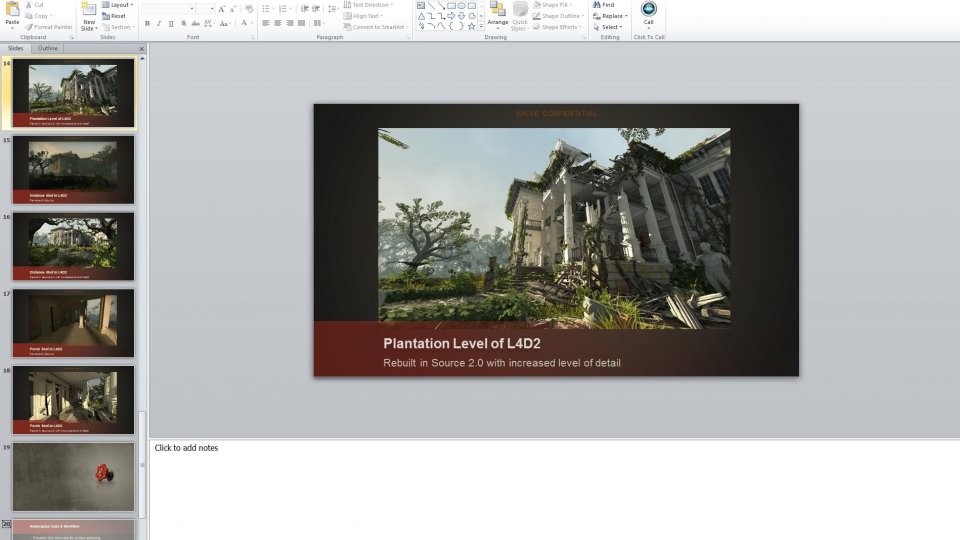Viewport: 960px width, 540px height.
Task: Select the Text Box shape tool
Action: 421,6
